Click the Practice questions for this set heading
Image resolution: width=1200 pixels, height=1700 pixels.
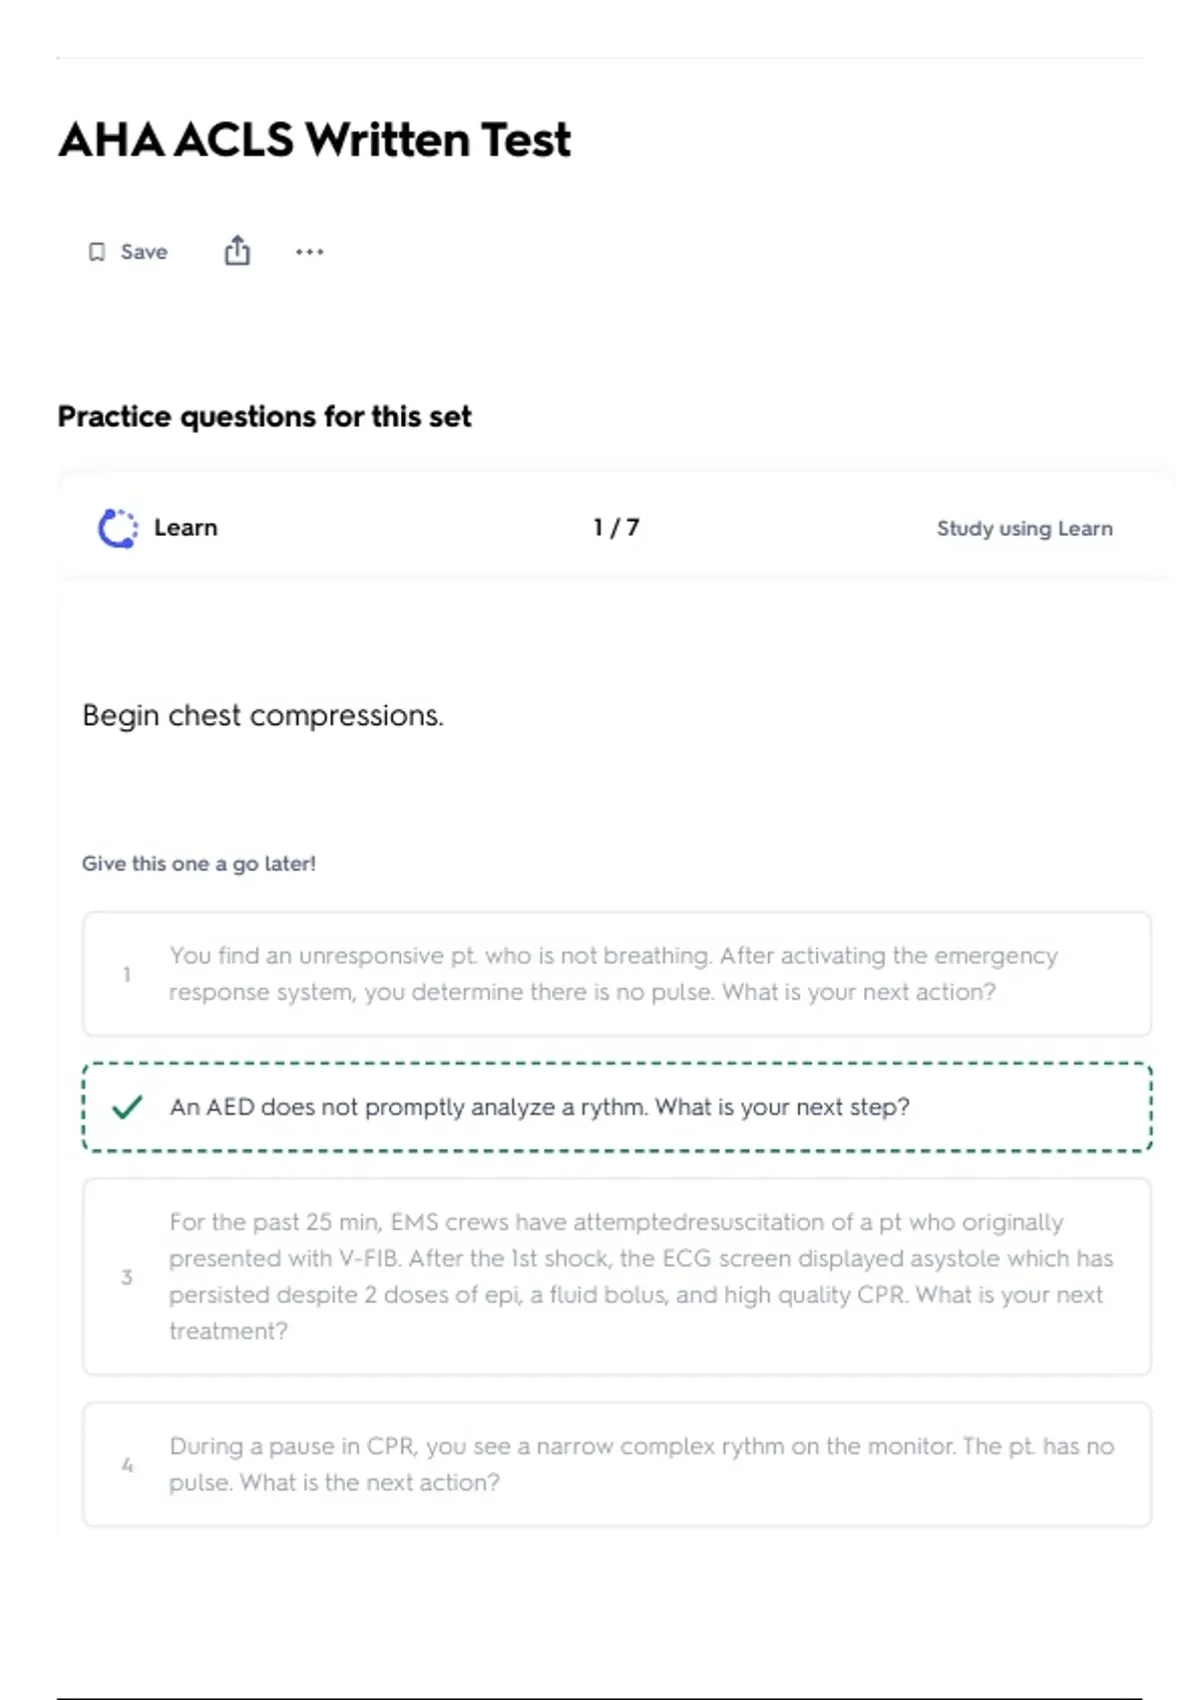click(x=265, y=416)
